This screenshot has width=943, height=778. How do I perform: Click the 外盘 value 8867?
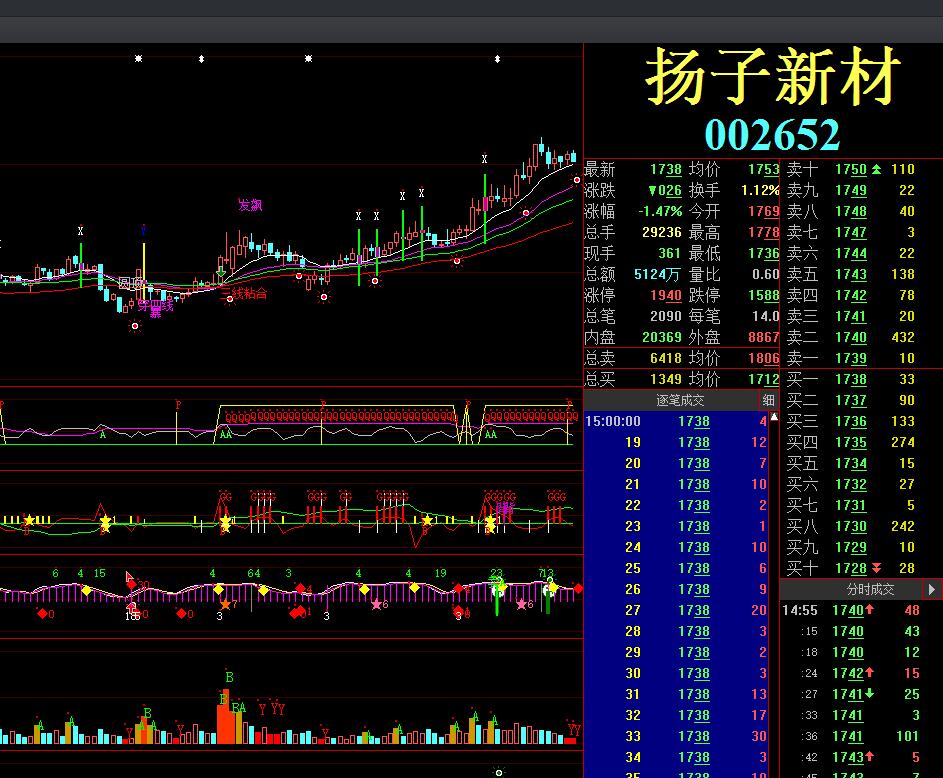[764, 337]
